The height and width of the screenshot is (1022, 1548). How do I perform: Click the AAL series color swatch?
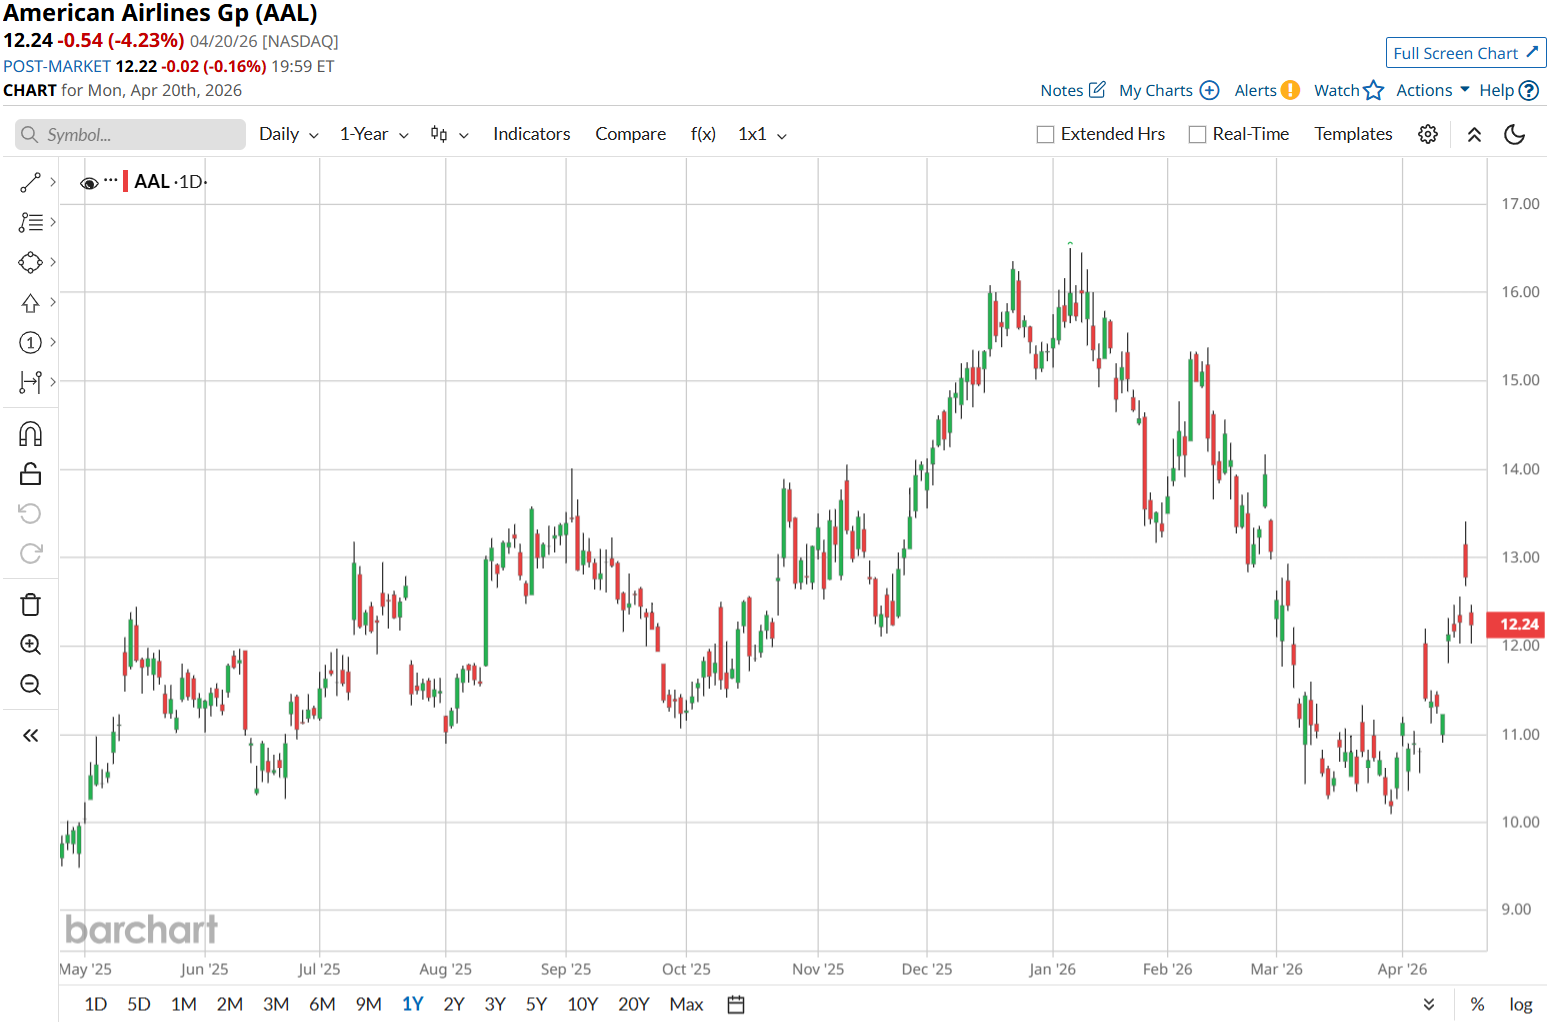pyautogui.click(x=125, y=182)
